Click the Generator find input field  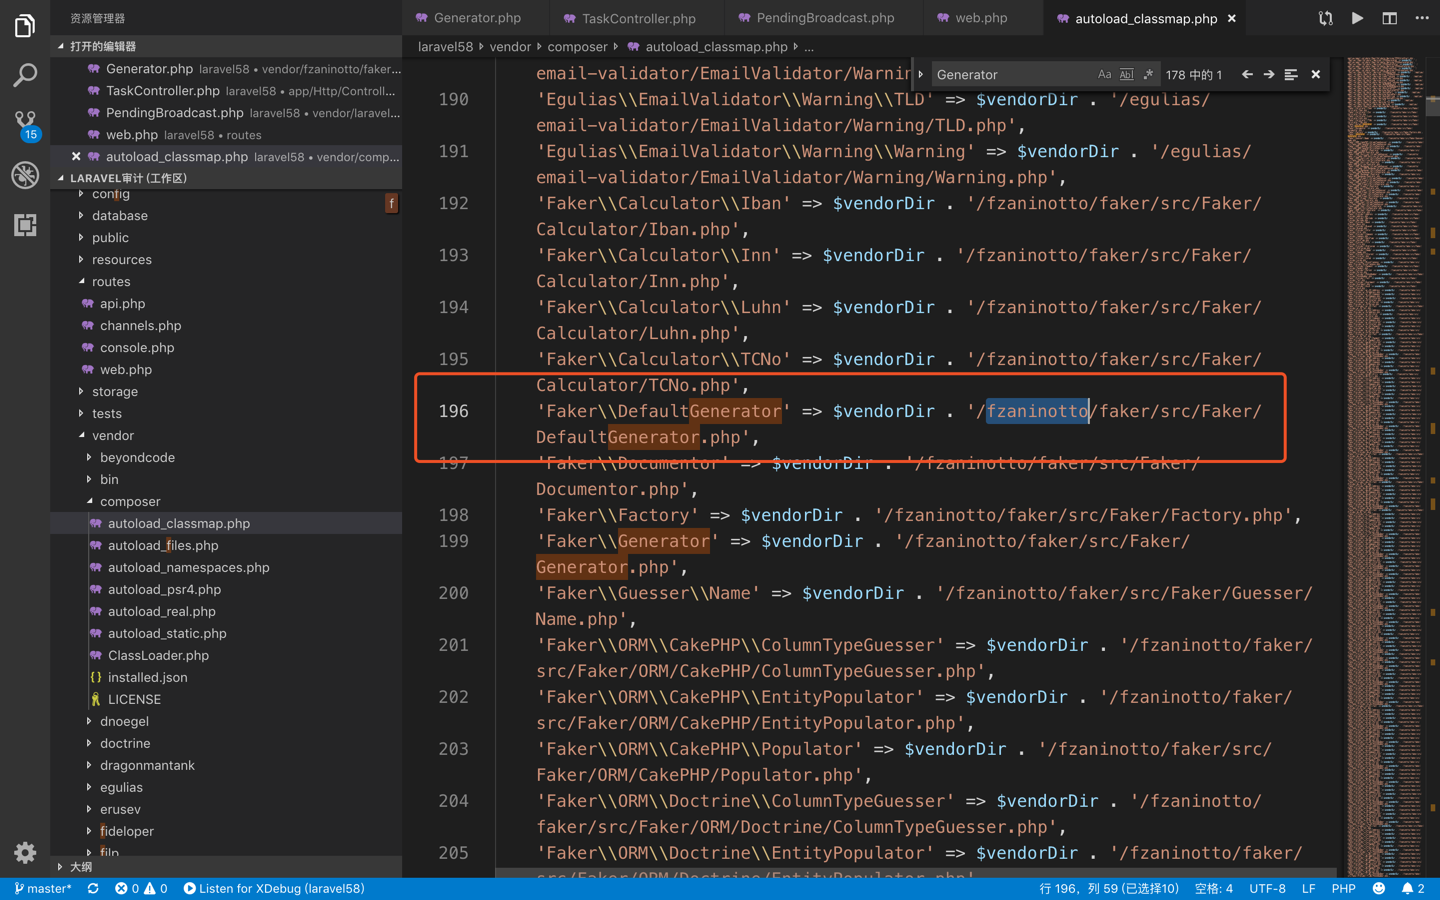[1010, 75]
